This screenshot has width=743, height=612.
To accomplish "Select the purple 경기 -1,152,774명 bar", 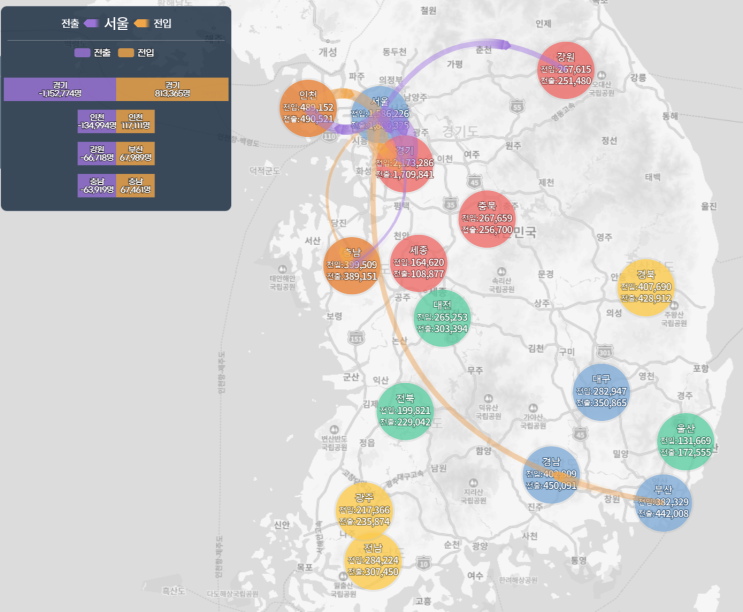I will click(60, 89).
